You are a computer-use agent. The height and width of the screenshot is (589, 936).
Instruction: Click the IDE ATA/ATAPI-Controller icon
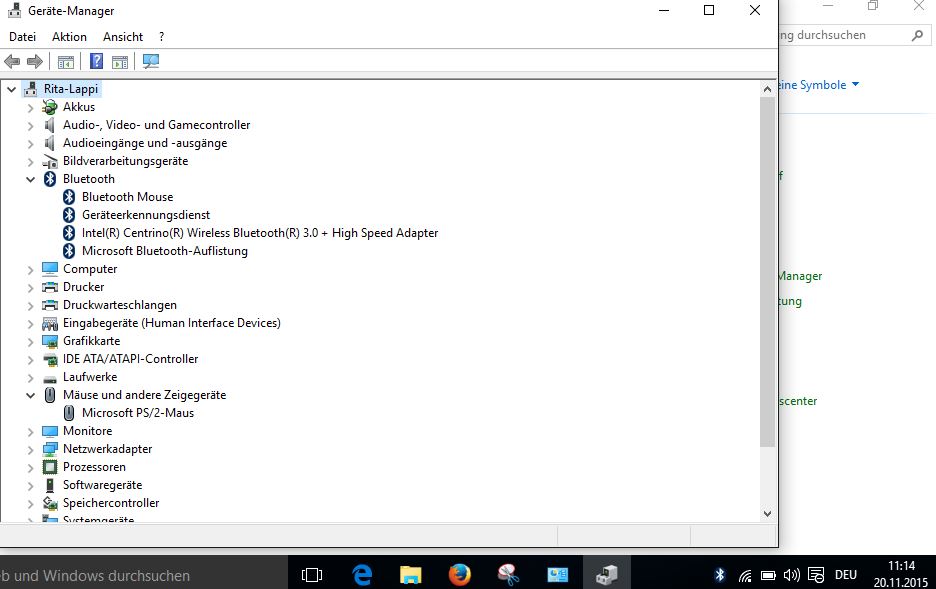(50, 359)
